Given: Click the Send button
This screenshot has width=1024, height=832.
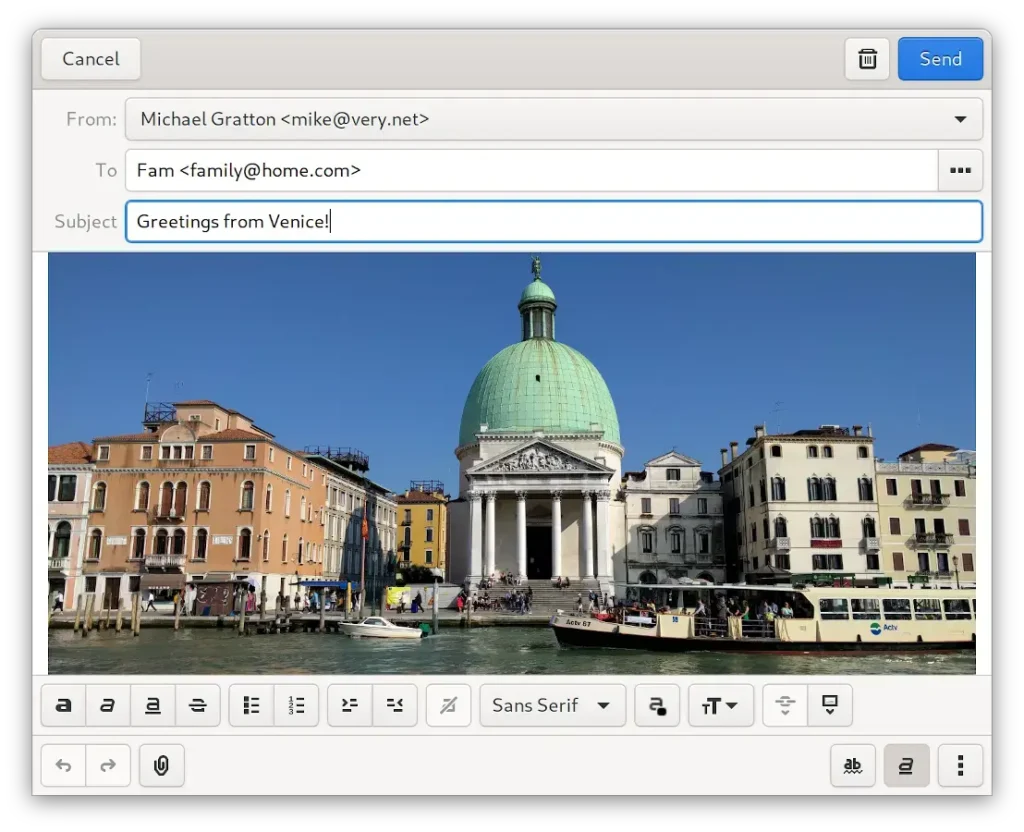Looking at the screenshot, I should click(940, 59).
